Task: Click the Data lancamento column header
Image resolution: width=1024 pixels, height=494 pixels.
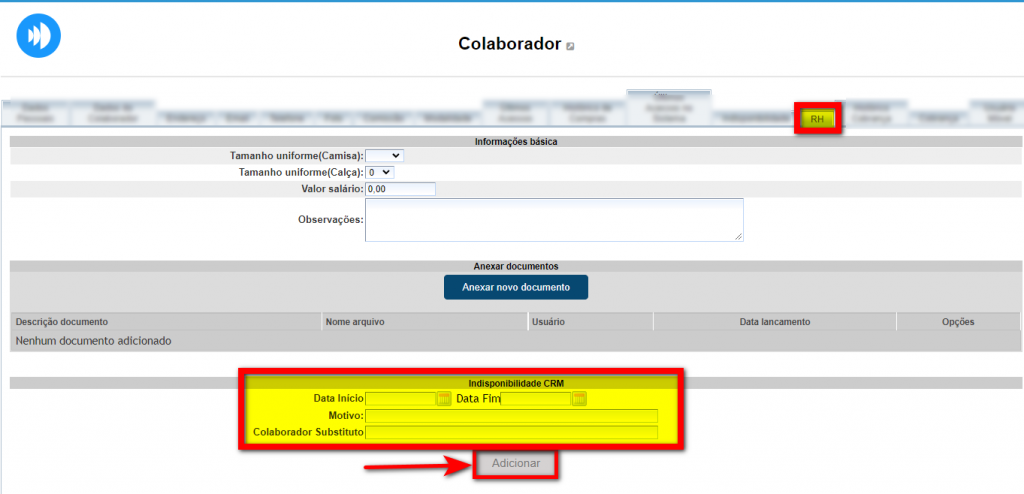Action: pos(775,322)
